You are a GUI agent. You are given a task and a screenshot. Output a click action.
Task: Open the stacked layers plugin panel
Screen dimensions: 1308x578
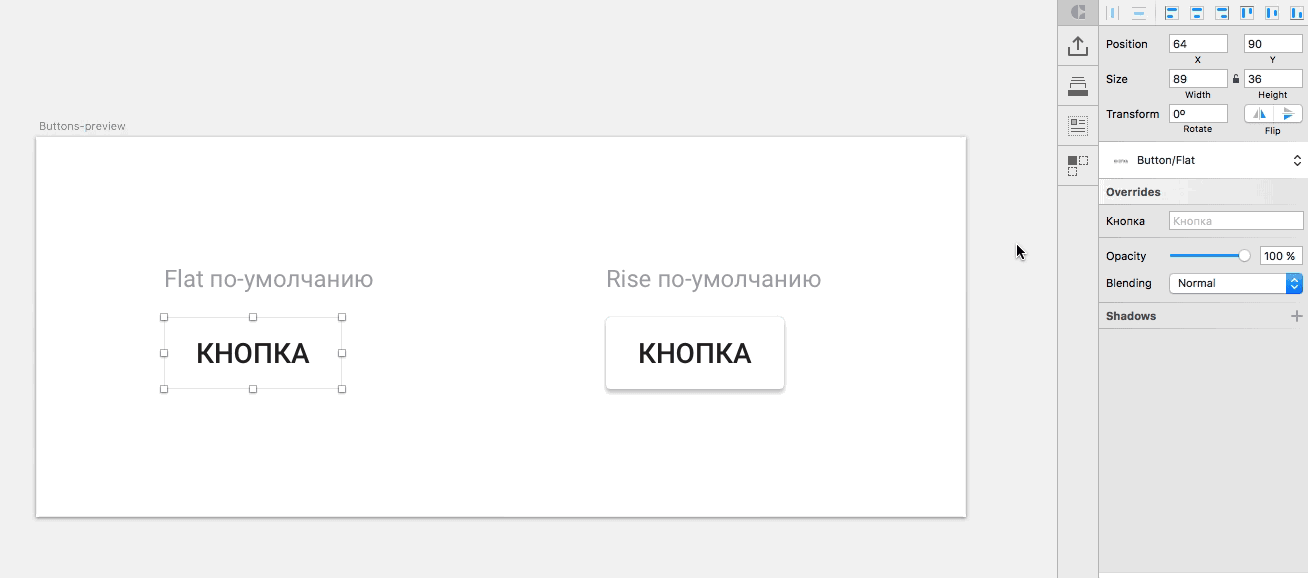[1077, 86]
